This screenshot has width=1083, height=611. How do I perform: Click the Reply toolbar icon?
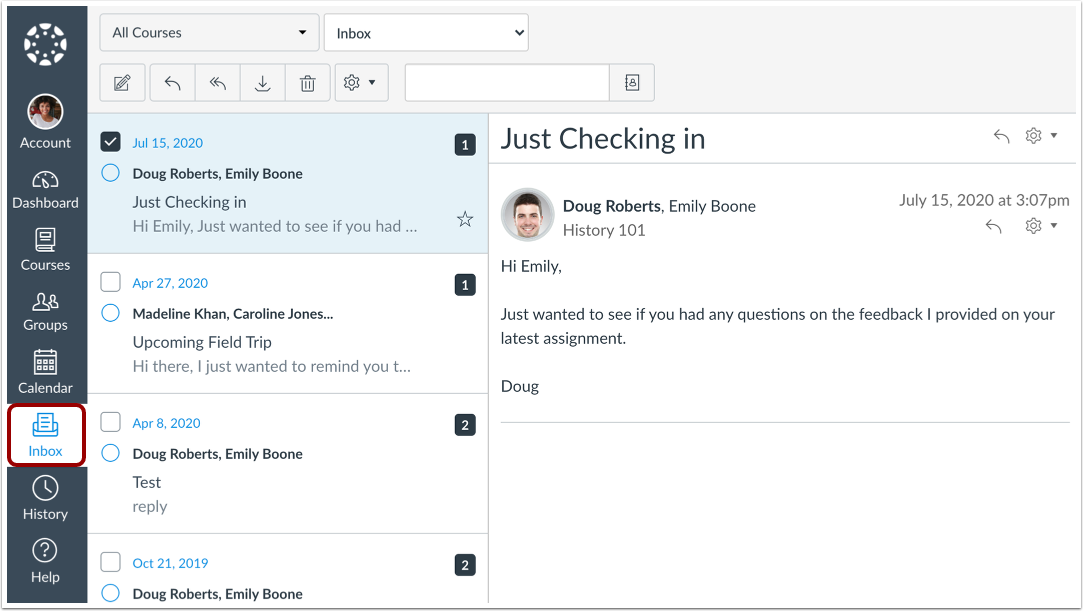click(172, 83)
